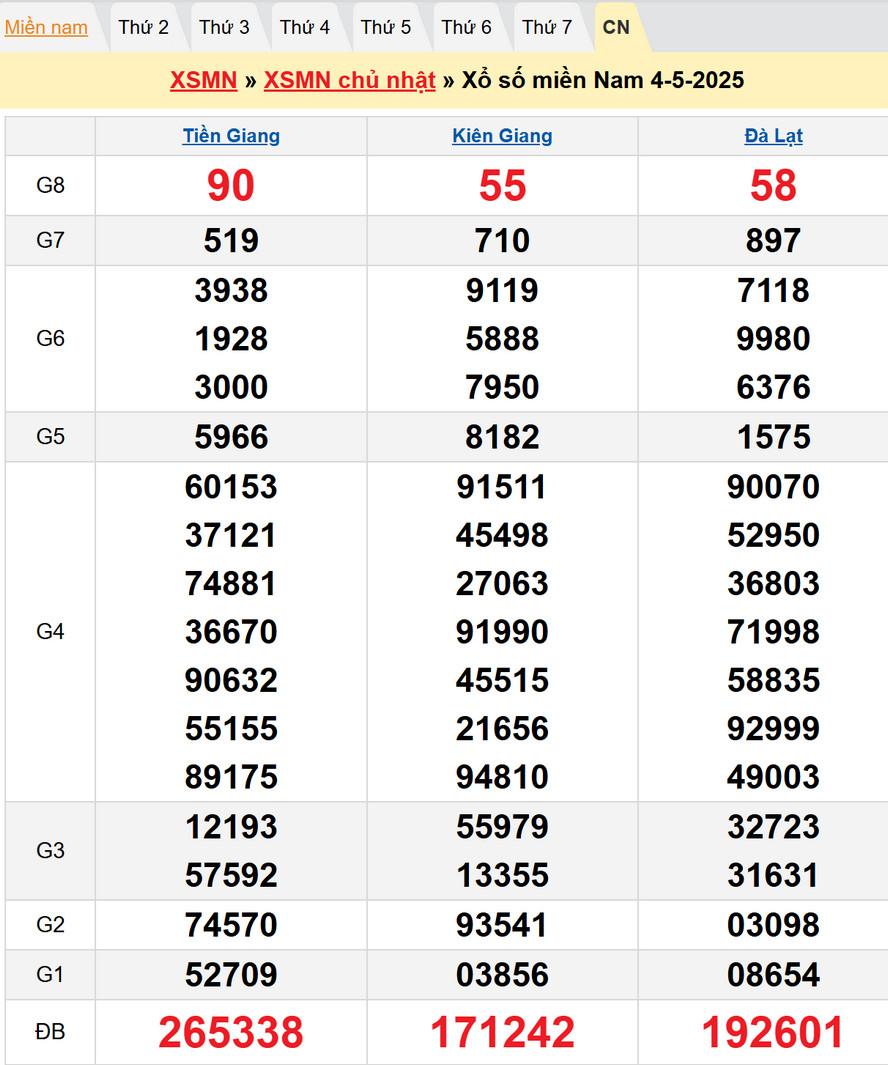Viewport: 888px width, 1065px height.
Task: Open the Kiên Giang column header link
Action: pyautogui.click(x=502, y=136)
